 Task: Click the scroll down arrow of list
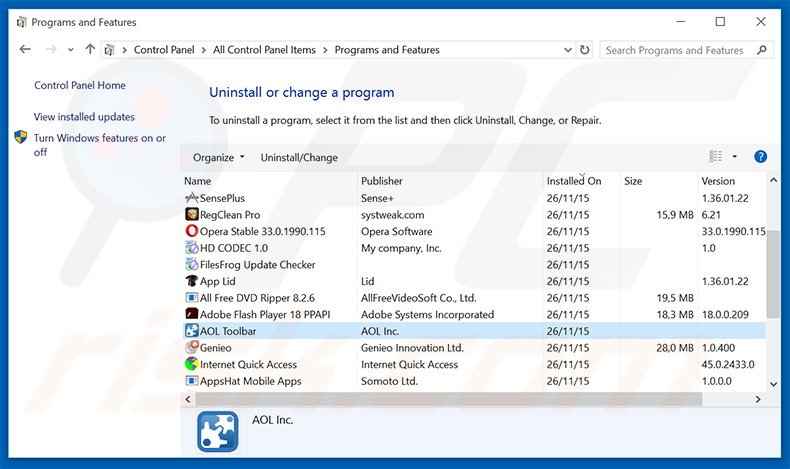click(x=773, y=384)
